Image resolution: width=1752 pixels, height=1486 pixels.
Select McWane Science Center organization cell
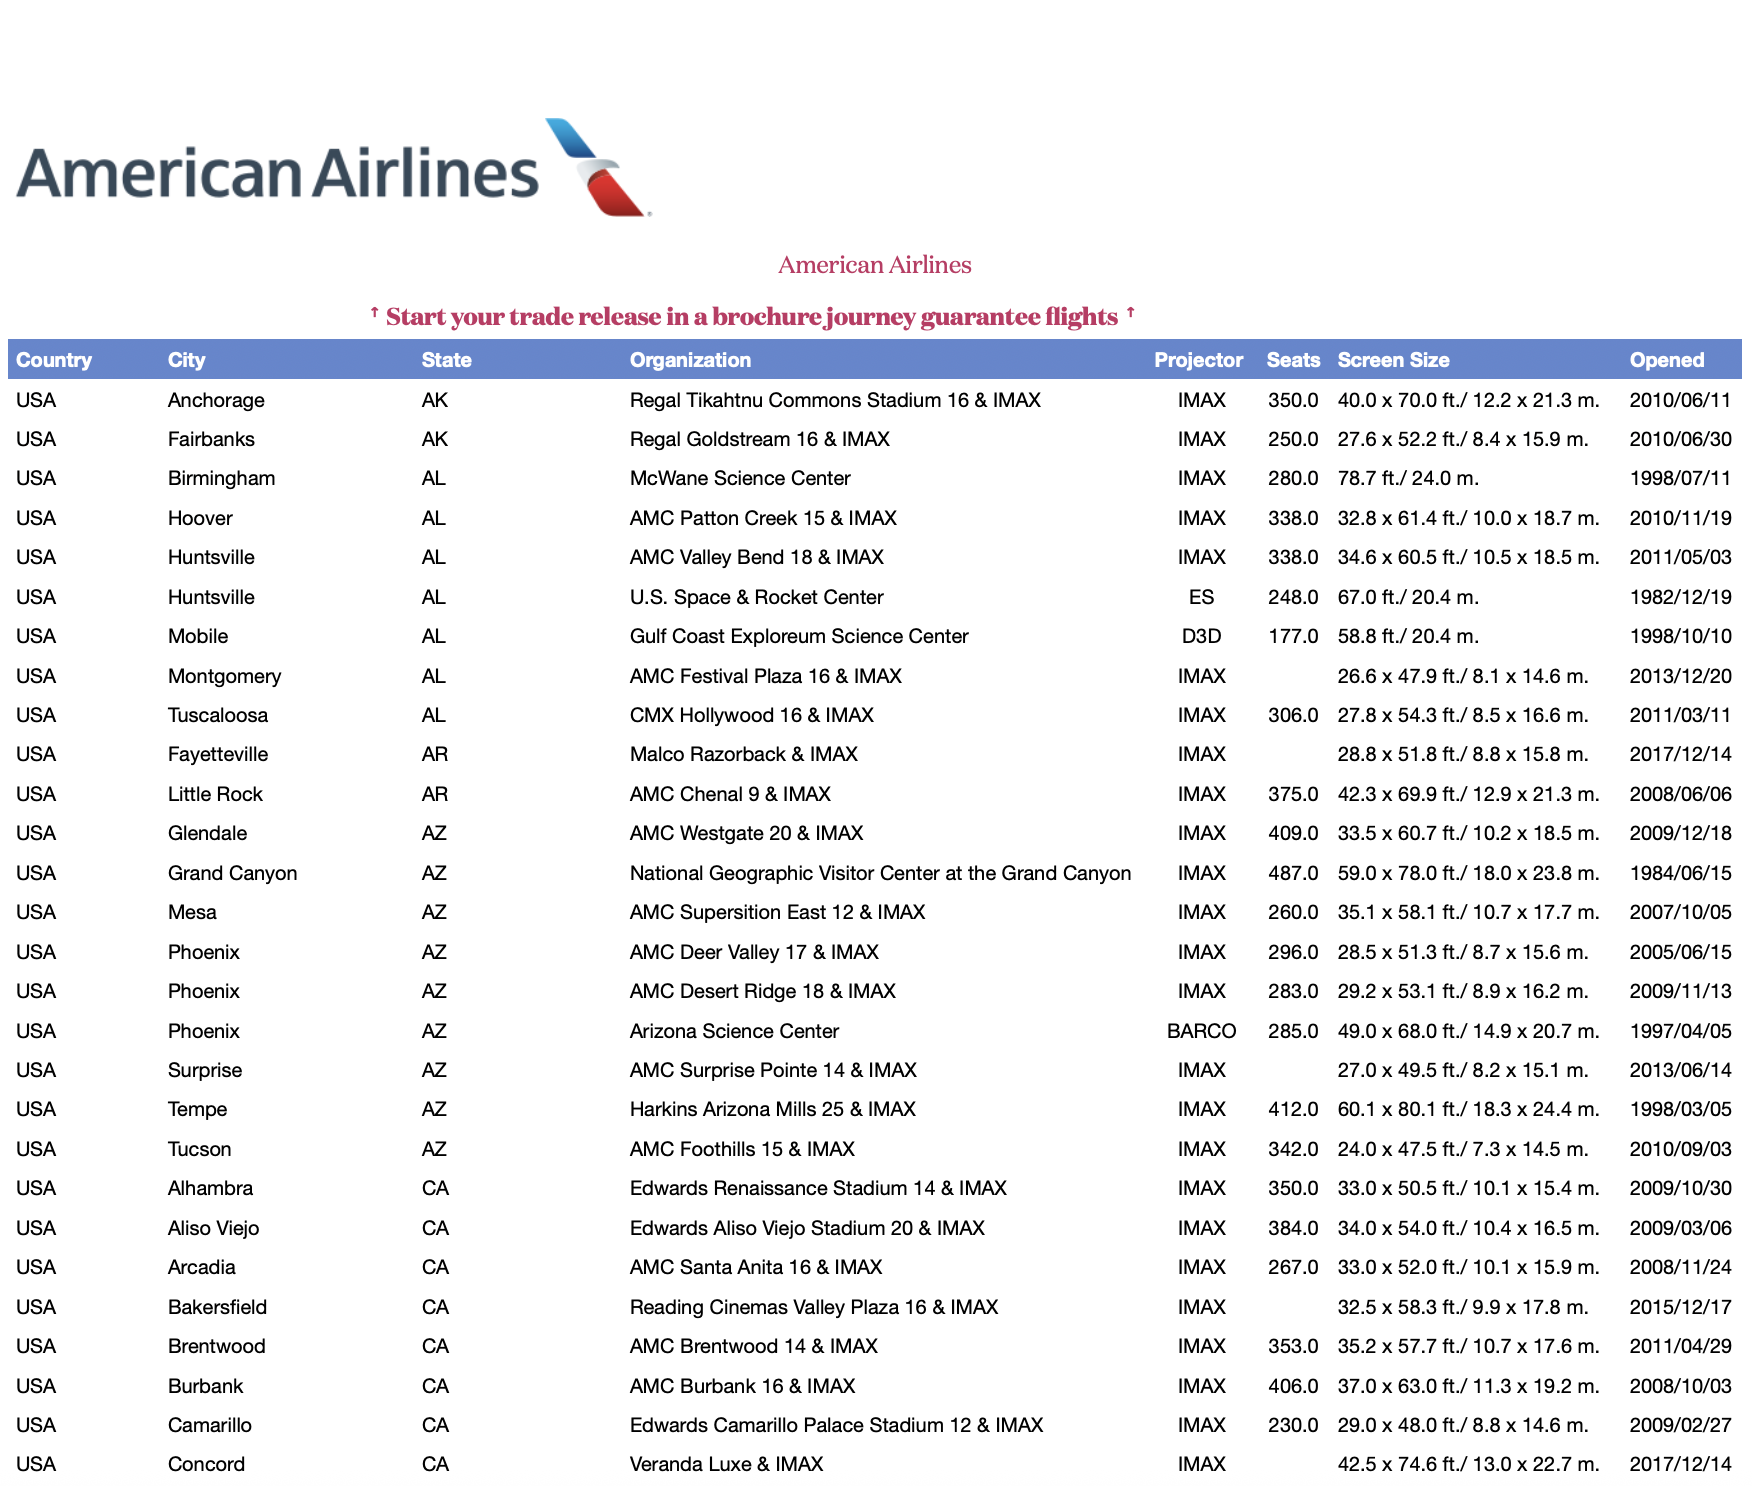coord(740,478)
